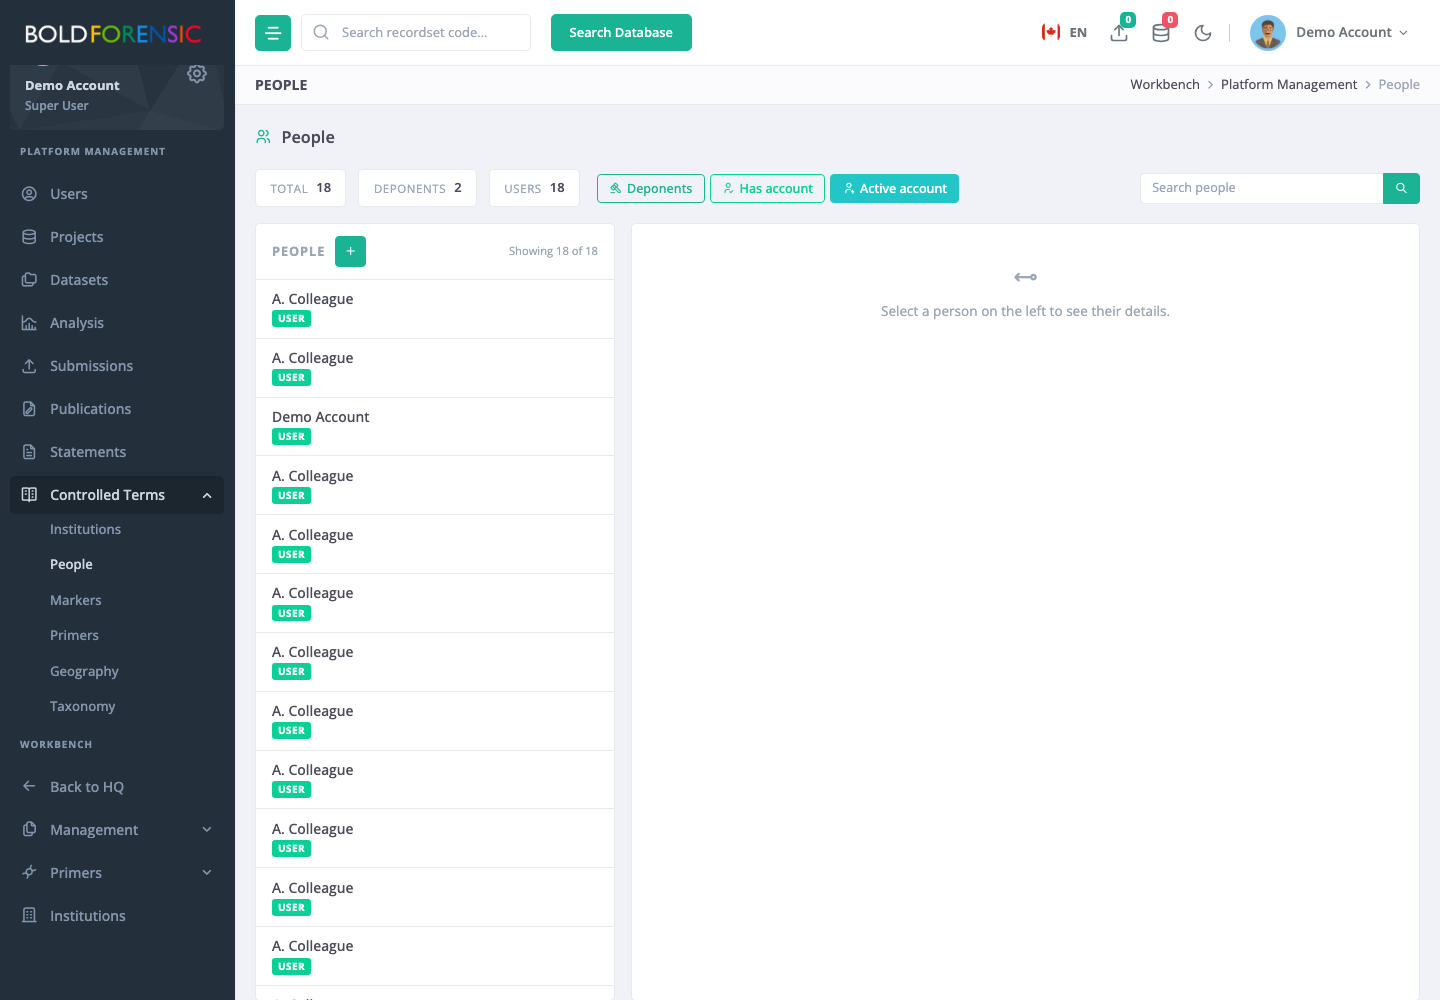The height and width of the screenshot is (1000, 1440).
Task: Open the database stack icon in header
Action: [x=1161, y=32]
